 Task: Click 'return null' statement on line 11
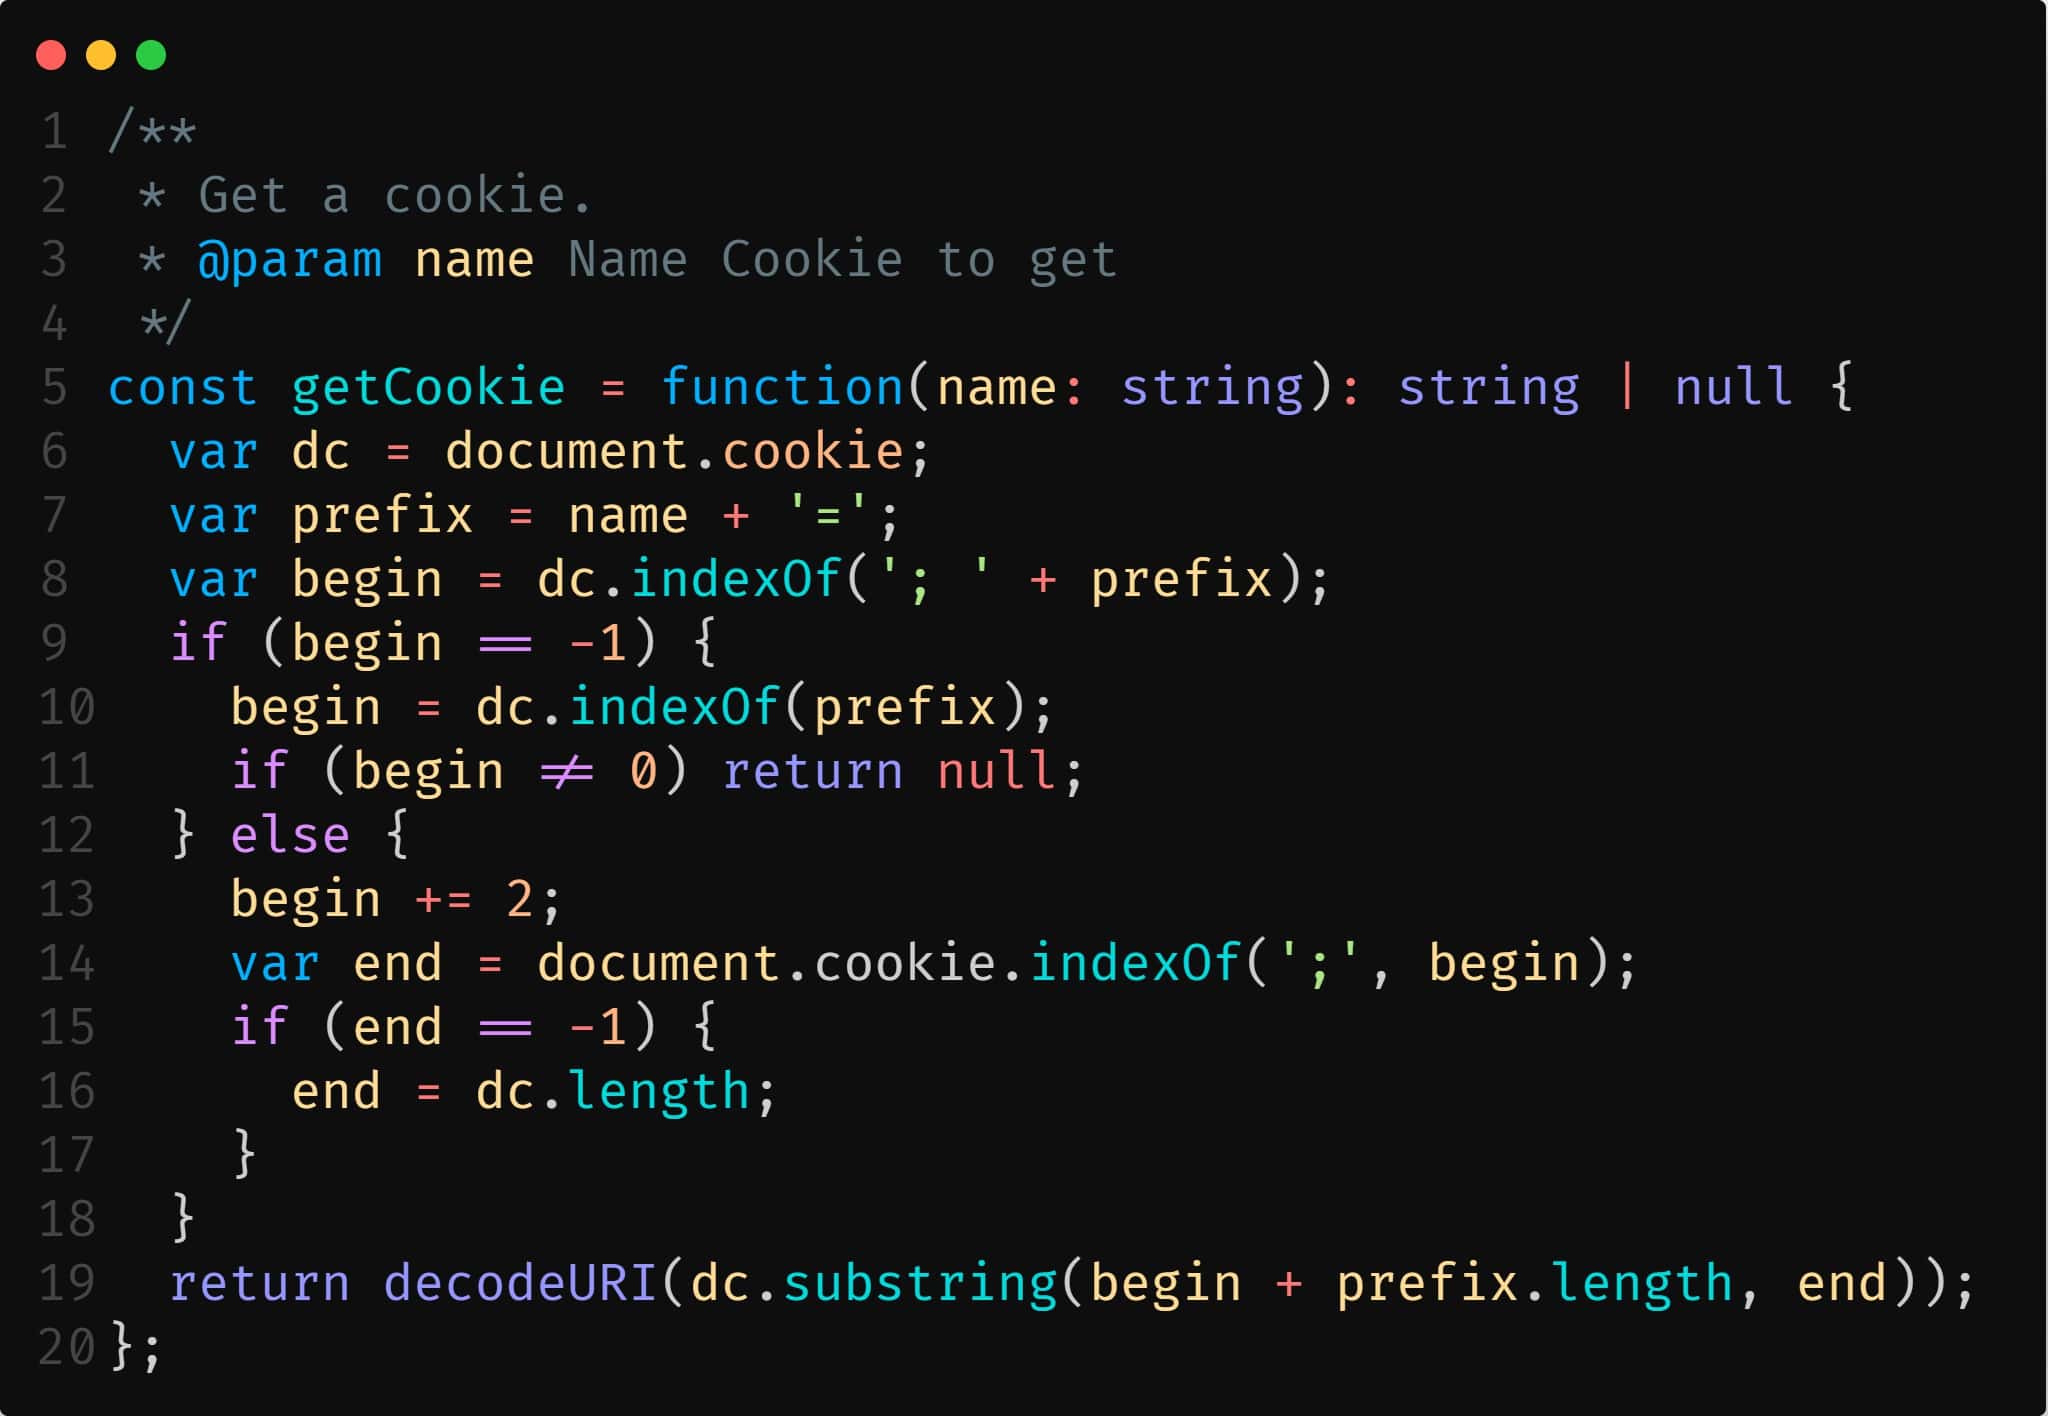pos(889,771)
